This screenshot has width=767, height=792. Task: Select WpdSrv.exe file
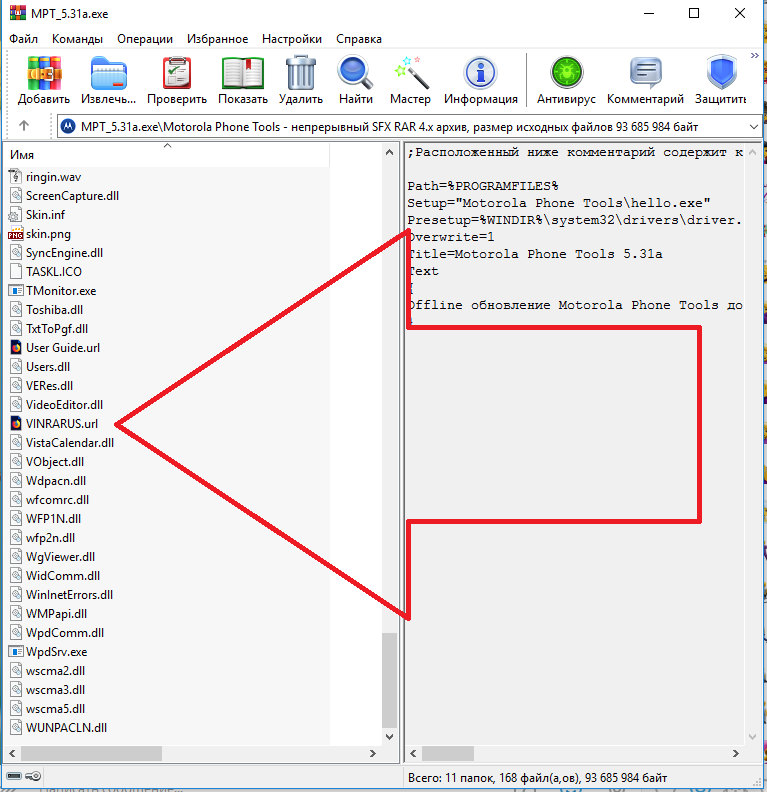point(57,652)
